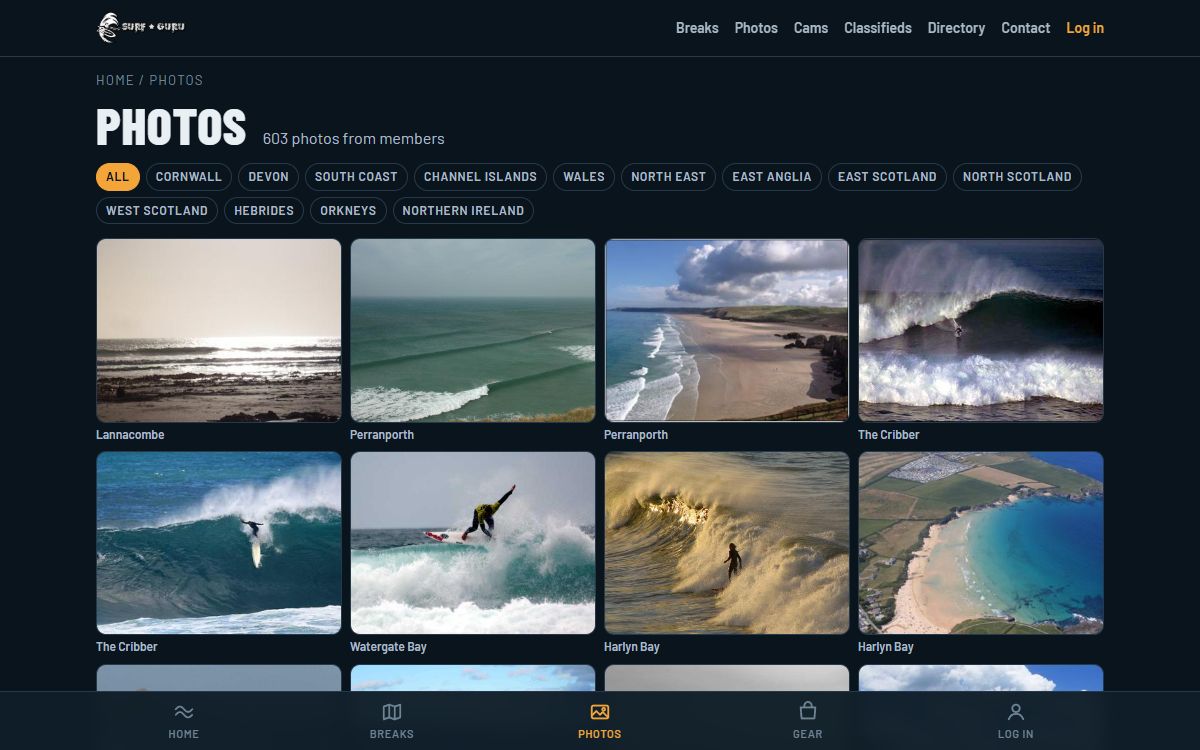Tap the Home wave icon in bottom bar

pyautogui.click(x=184, y=712)
